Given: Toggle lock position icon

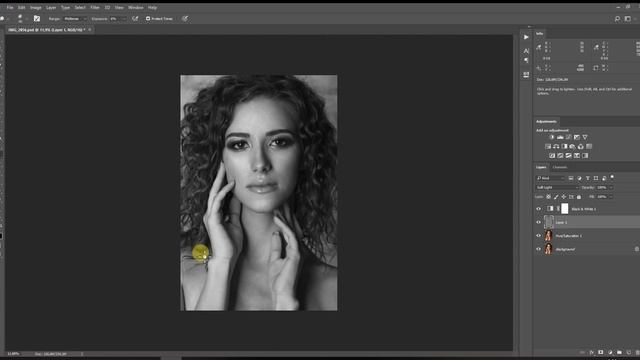Looking at the screenshot, I should click(x=564, y=197).
